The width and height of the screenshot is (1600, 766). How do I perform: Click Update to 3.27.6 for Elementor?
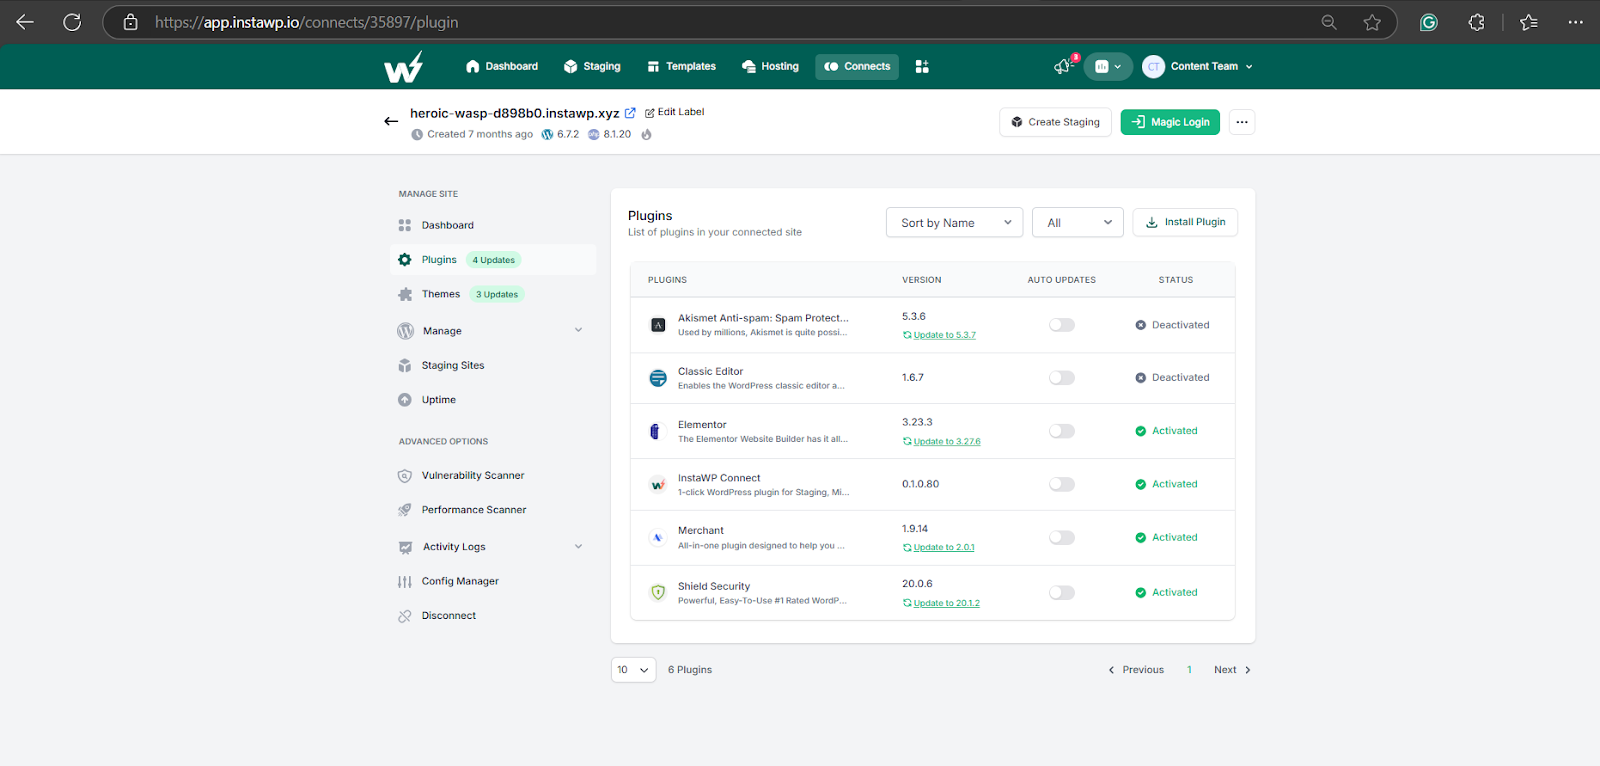pyautogui.click(x=942, y=441)
